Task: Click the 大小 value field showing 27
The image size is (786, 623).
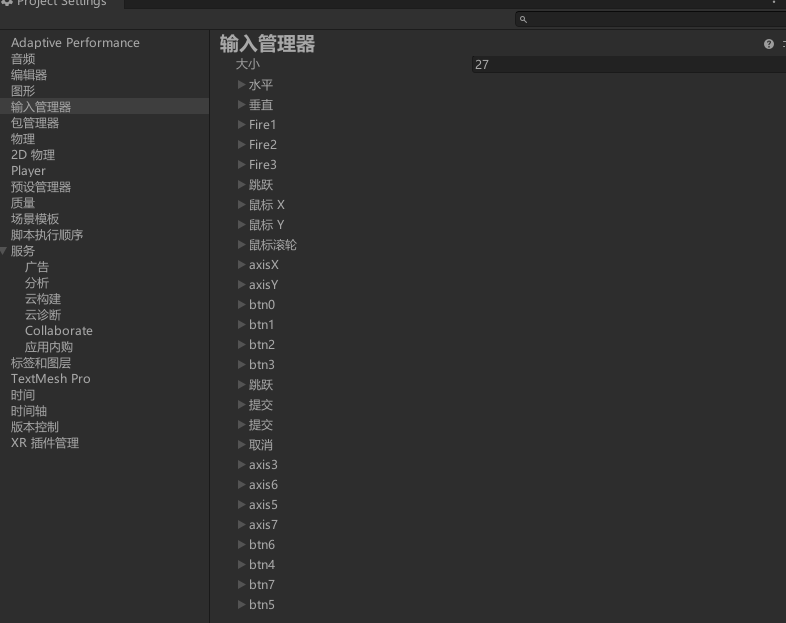Action: click(x=629, y=65)
